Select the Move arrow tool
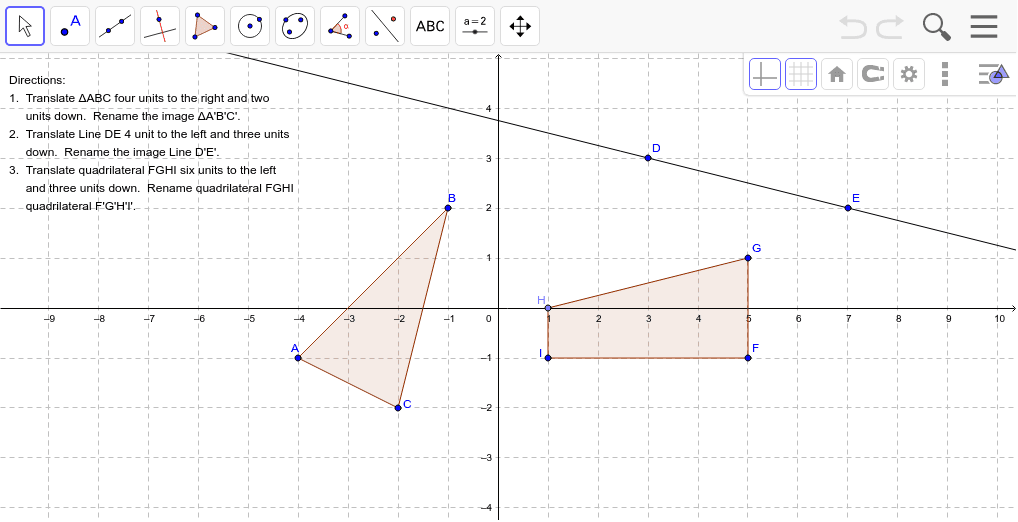 point(25,26)
